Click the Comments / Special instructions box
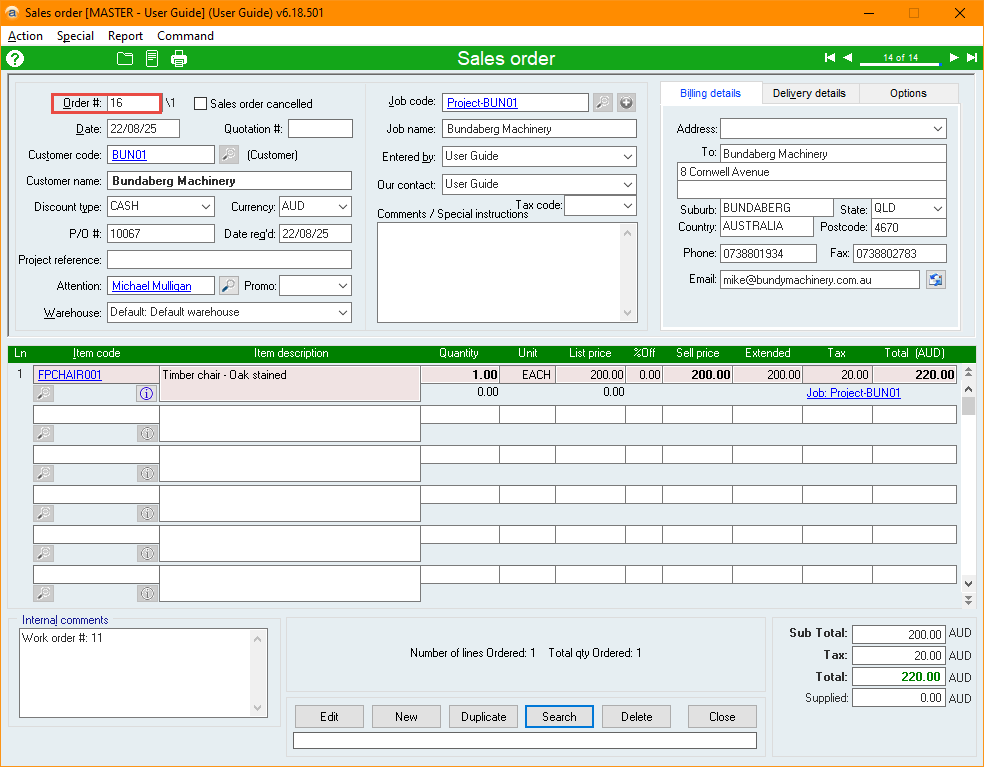This screenshot has width=984, height=767. pyautogui.click(x=507, y=272)
